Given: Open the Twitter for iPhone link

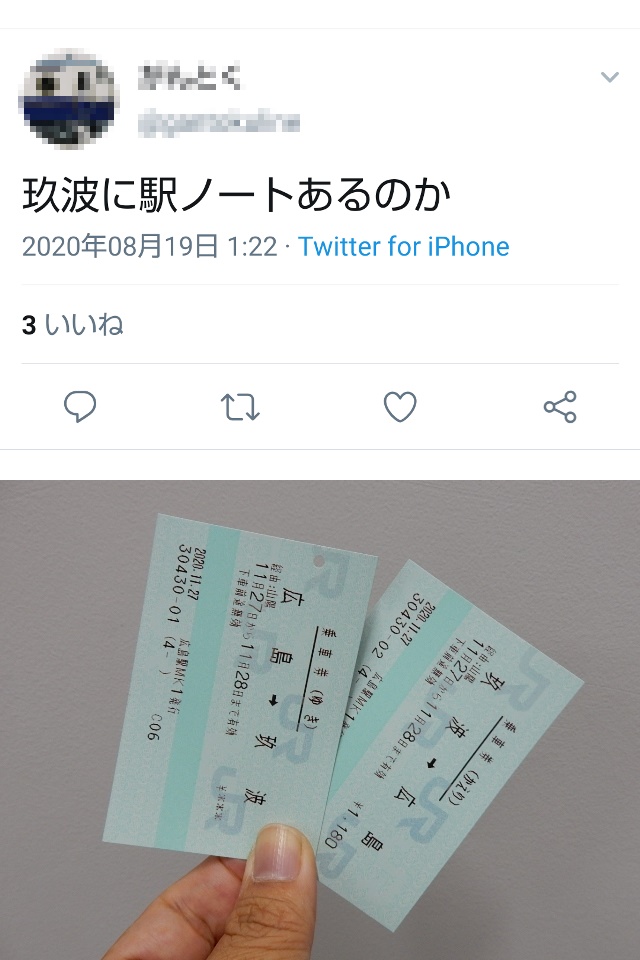Looking at the screenshot, I should [x=404, y=247].
